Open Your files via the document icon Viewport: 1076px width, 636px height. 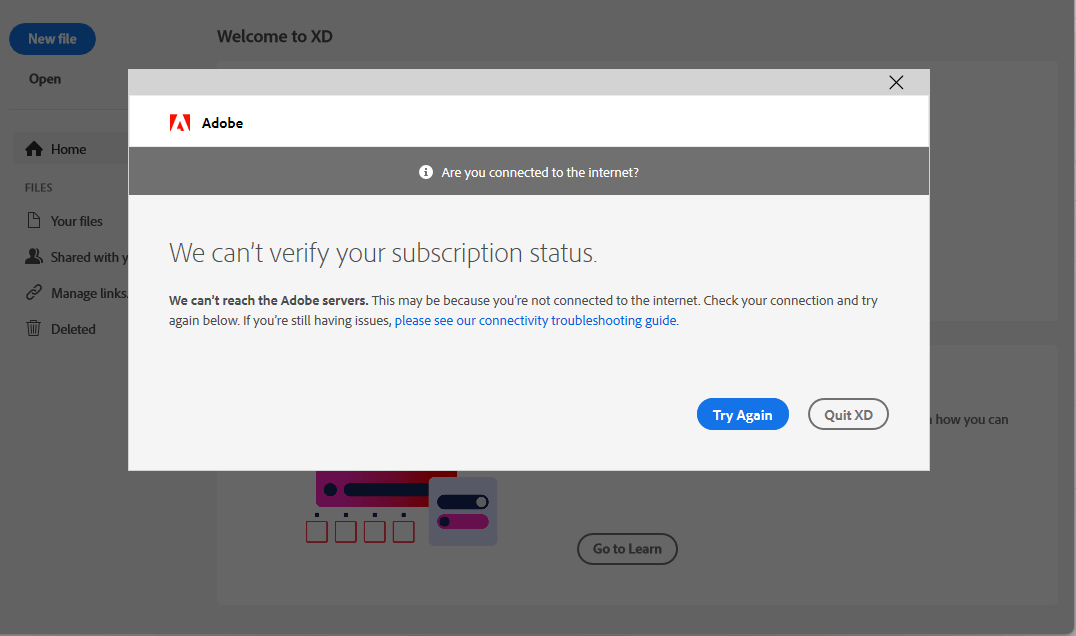33,220
